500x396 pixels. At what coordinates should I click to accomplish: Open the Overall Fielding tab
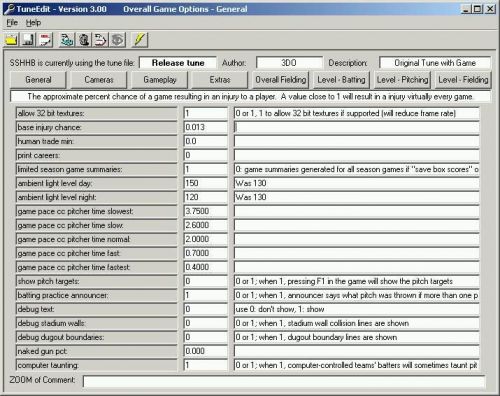click(x=281, y=80)
